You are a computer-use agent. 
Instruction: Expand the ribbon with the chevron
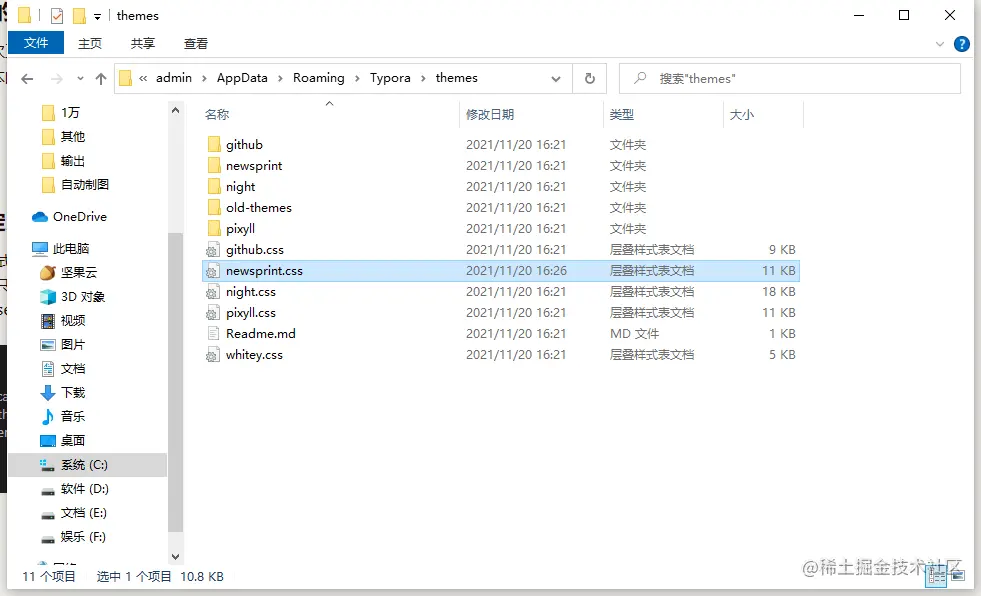pyautogui.click(x=939, y=44)
